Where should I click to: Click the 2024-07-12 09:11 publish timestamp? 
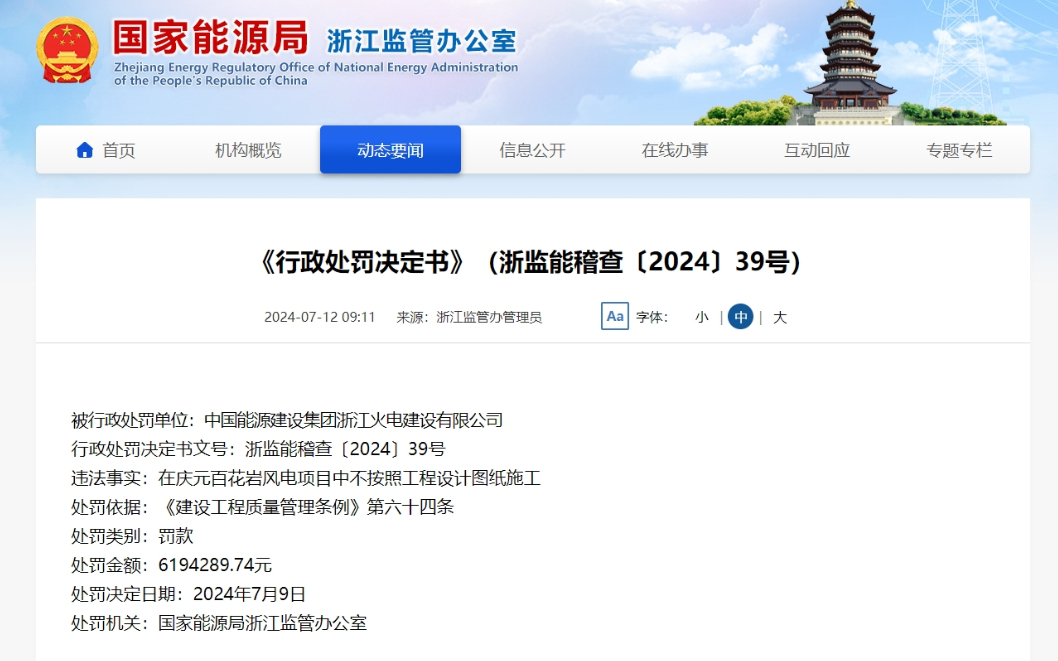(319, 317)
